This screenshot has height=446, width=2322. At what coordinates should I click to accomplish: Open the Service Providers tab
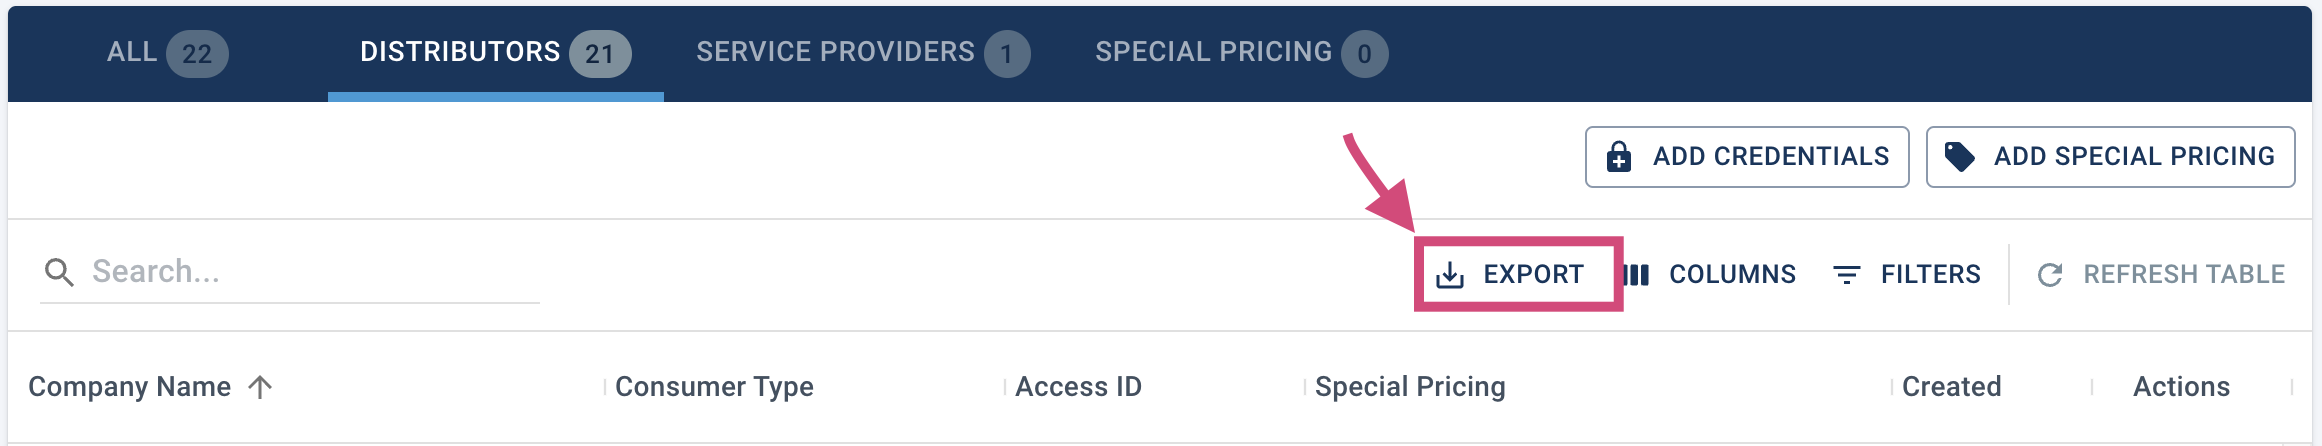point(863,53)
